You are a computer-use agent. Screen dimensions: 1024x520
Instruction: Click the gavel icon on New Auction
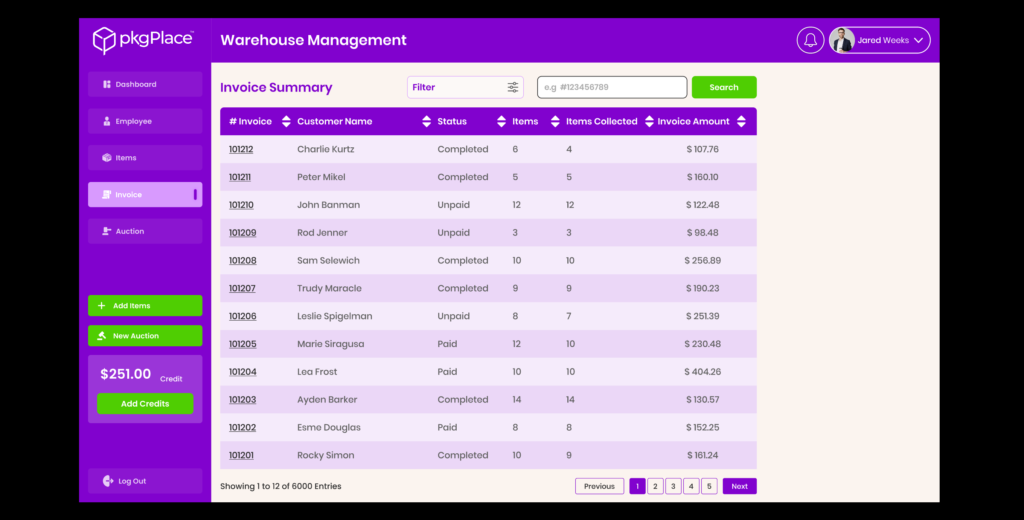(101, 336)
